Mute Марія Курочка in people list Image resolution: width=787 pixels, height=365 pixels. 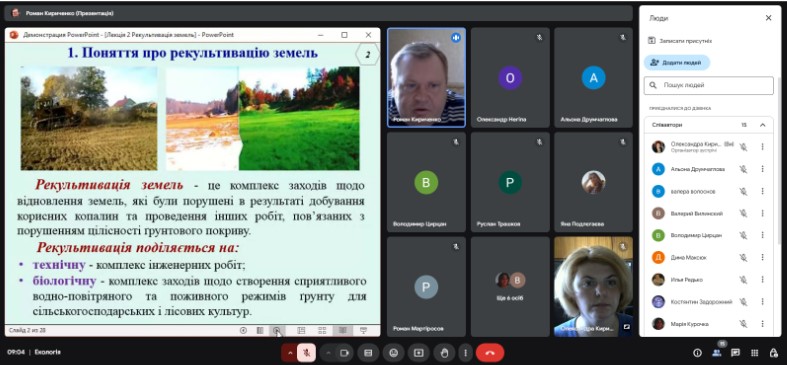tap(743, 324)
